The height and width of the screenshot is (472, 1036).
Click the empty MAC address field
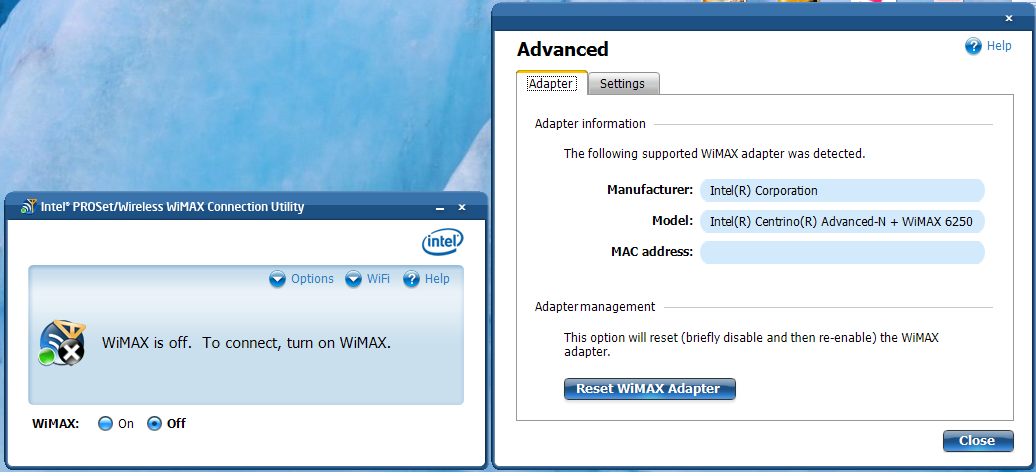point(842,252)
